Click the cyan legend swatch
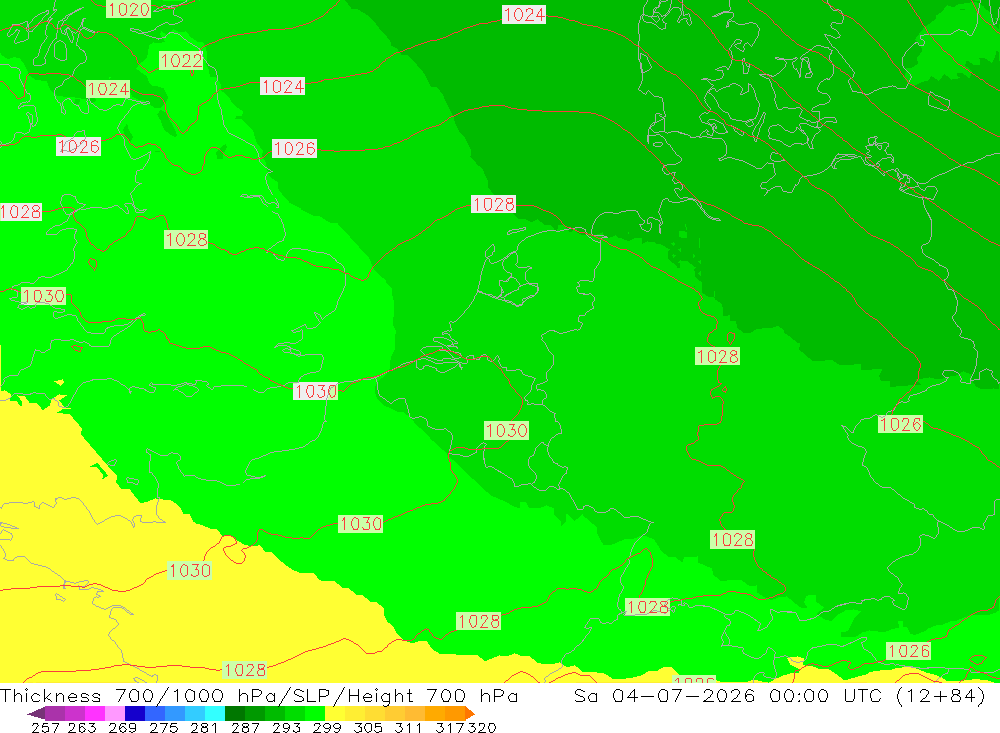1000x733 pixels. point(215,713)
